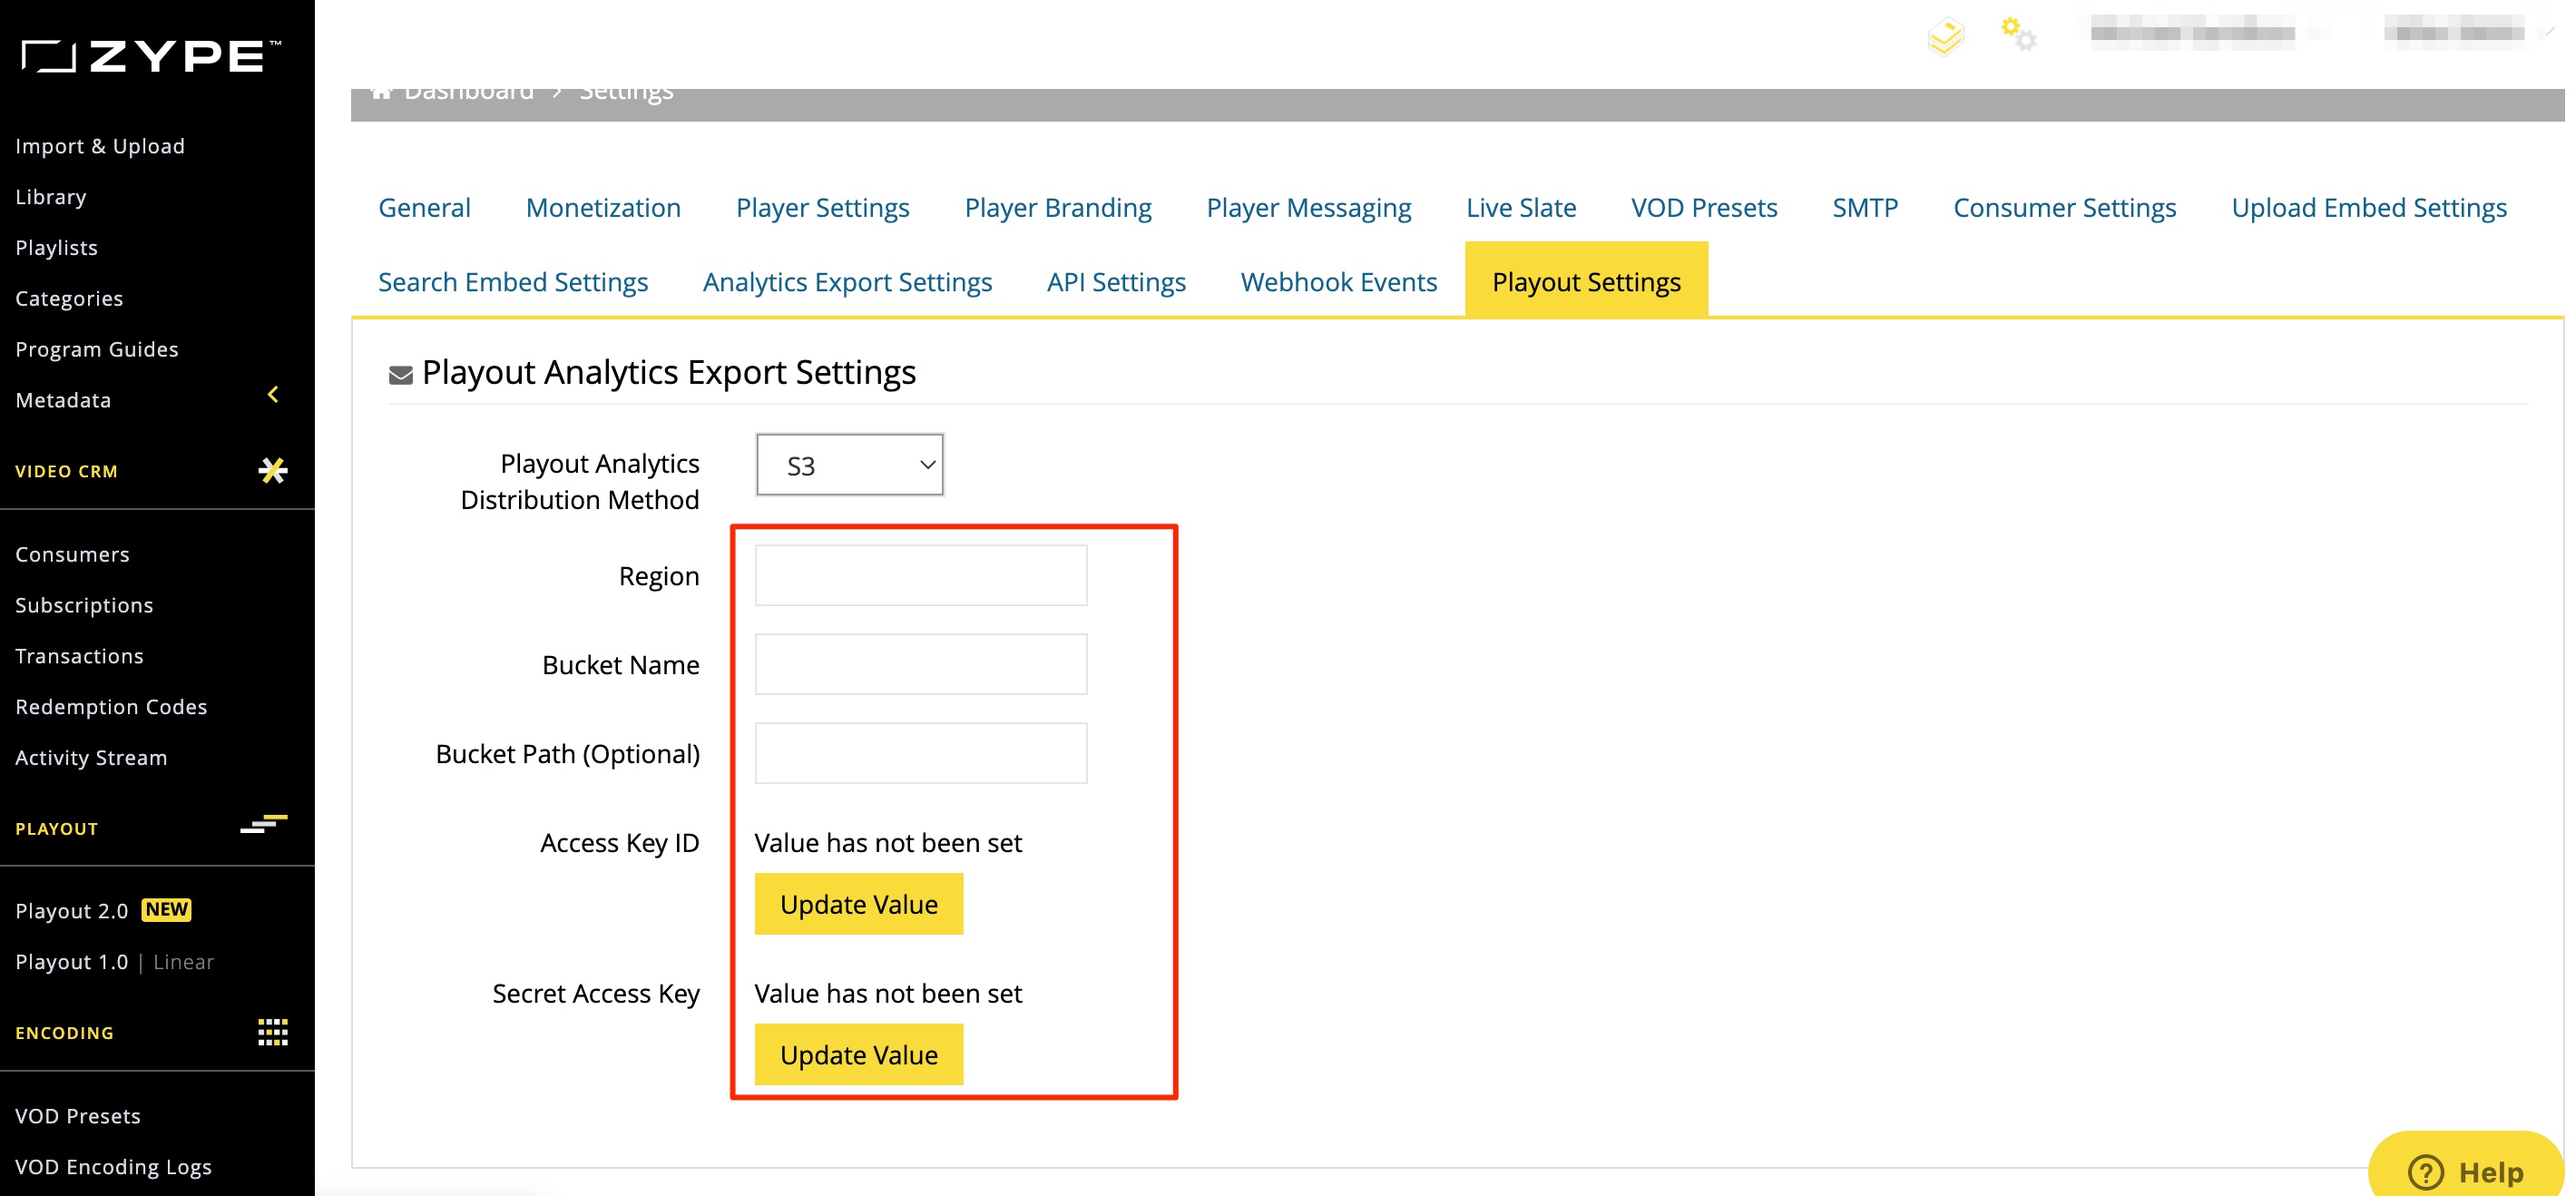Screen dimensions: 2576x1196
Task: Open Upload Embed Settings tab
Action: point(2369,207)
